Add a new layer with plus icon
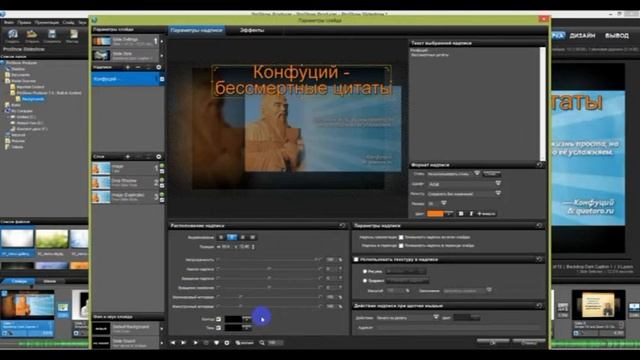This screenshot has height=360, width=640. coord(128,156)
